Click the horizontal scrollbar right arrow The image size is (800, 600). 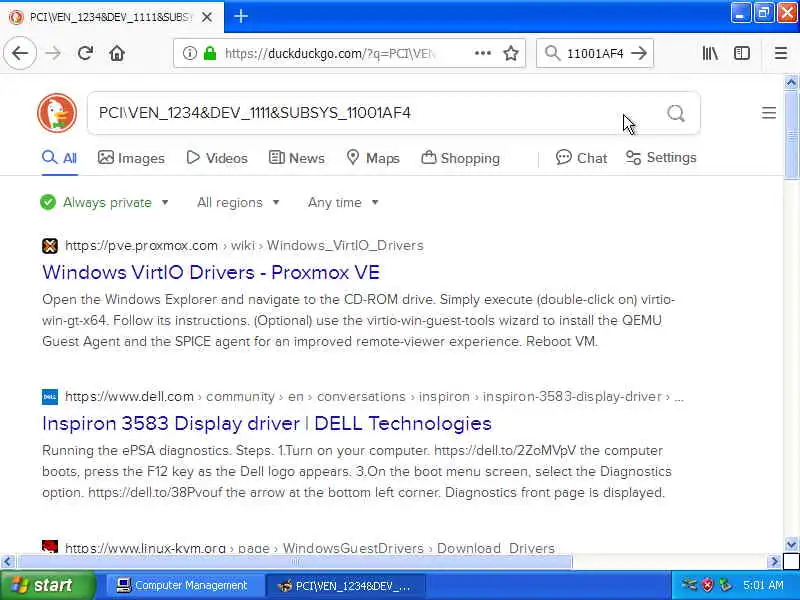[774, 562]
